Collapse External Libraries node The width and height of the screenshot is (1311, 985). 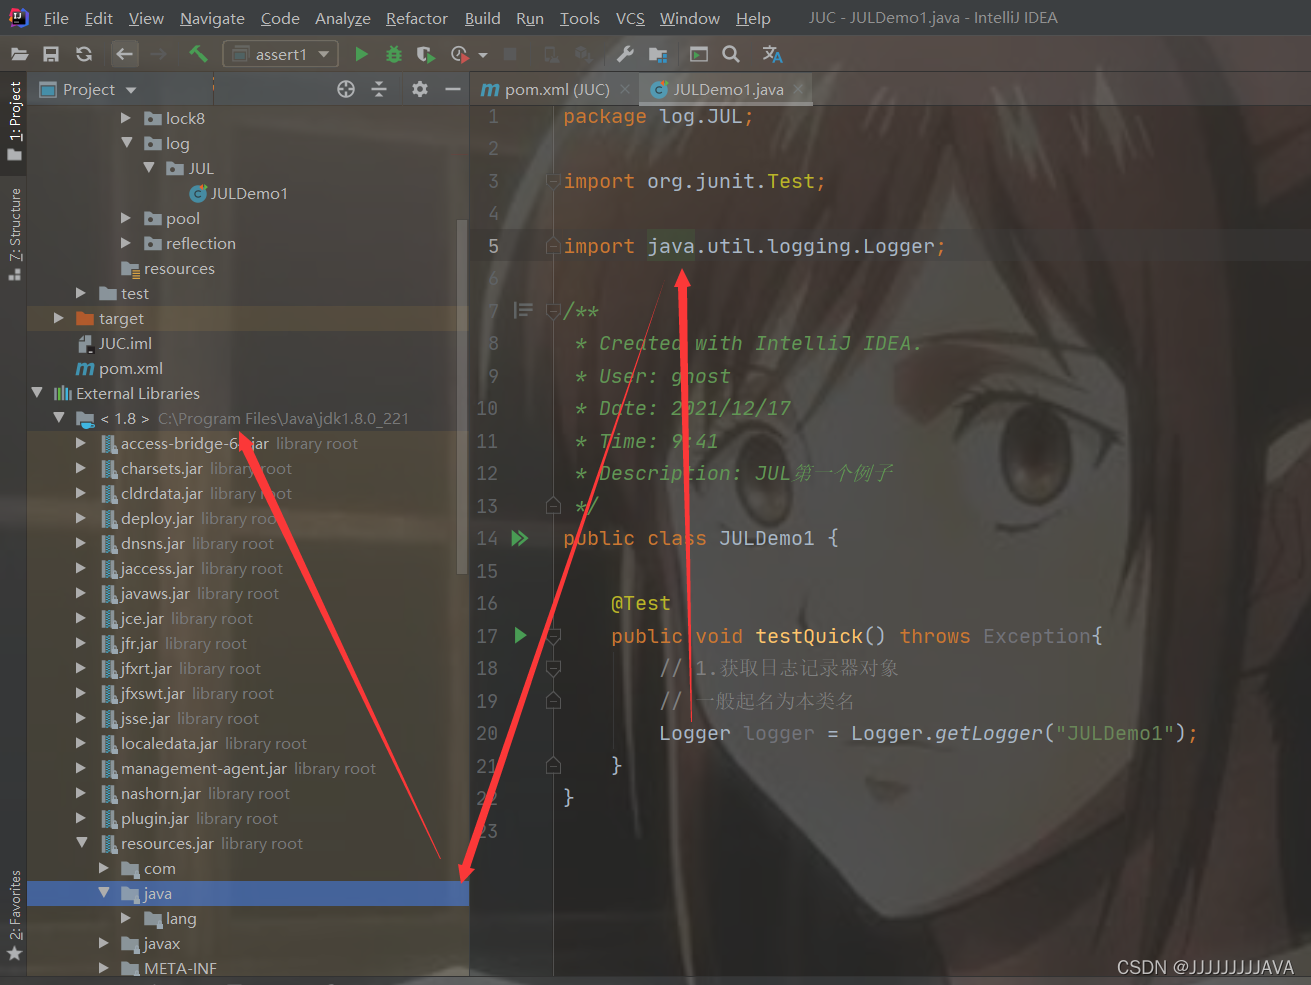(37, 393)
